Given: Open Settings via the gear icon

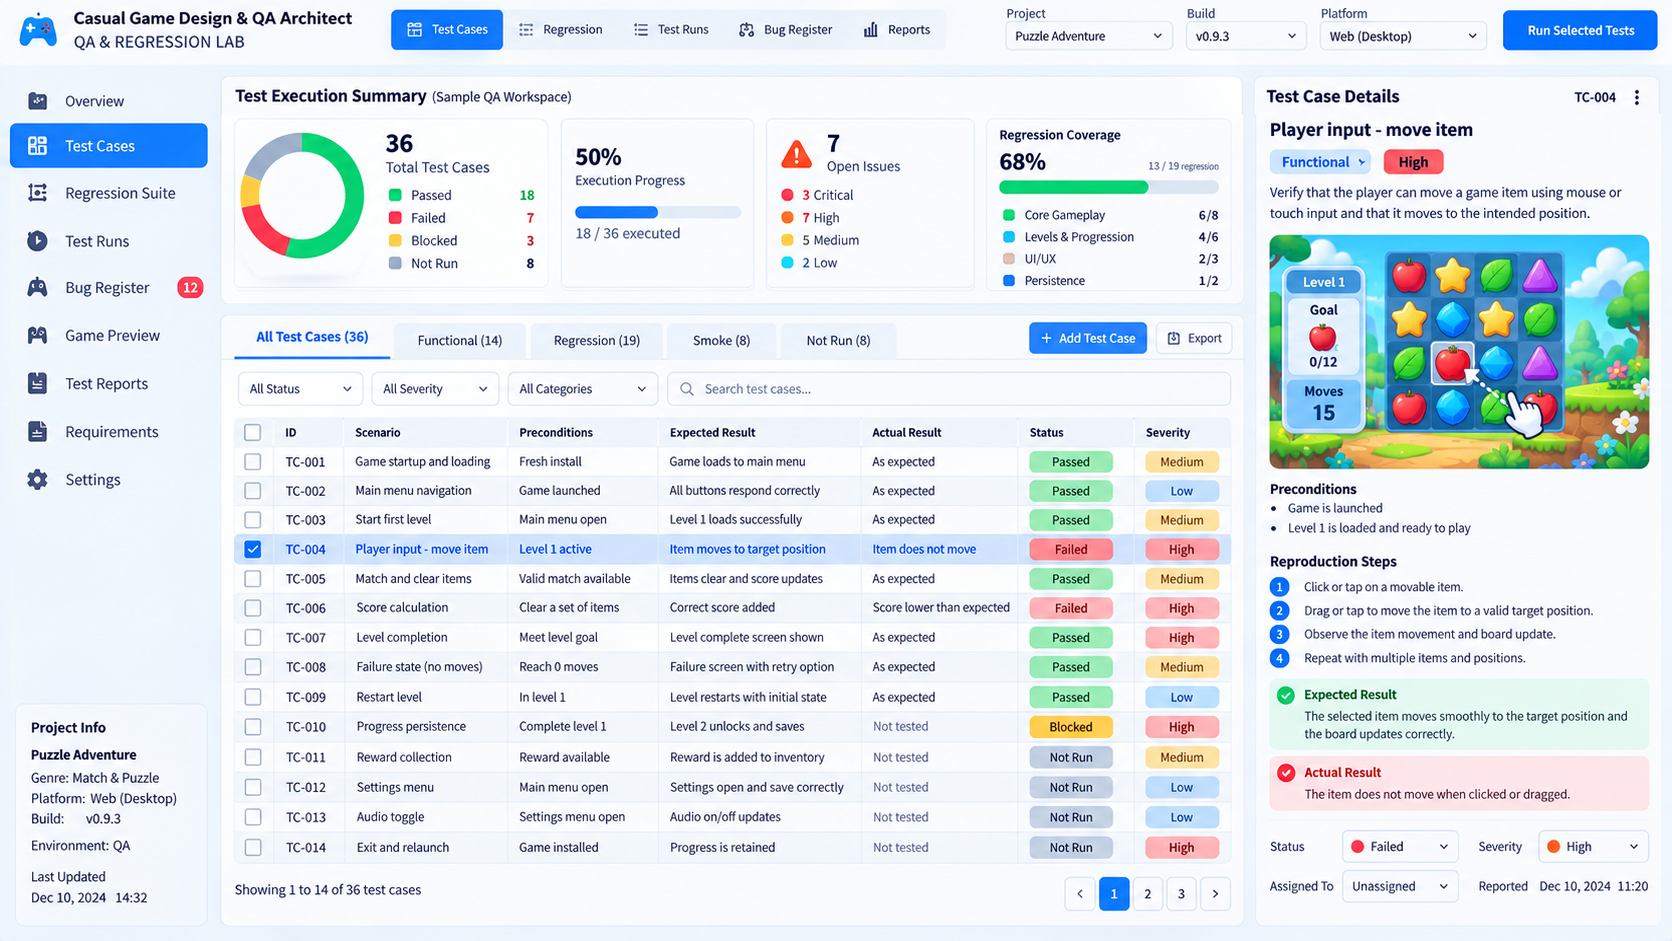Looking at the screenshot, I should [x=38, y=480].
